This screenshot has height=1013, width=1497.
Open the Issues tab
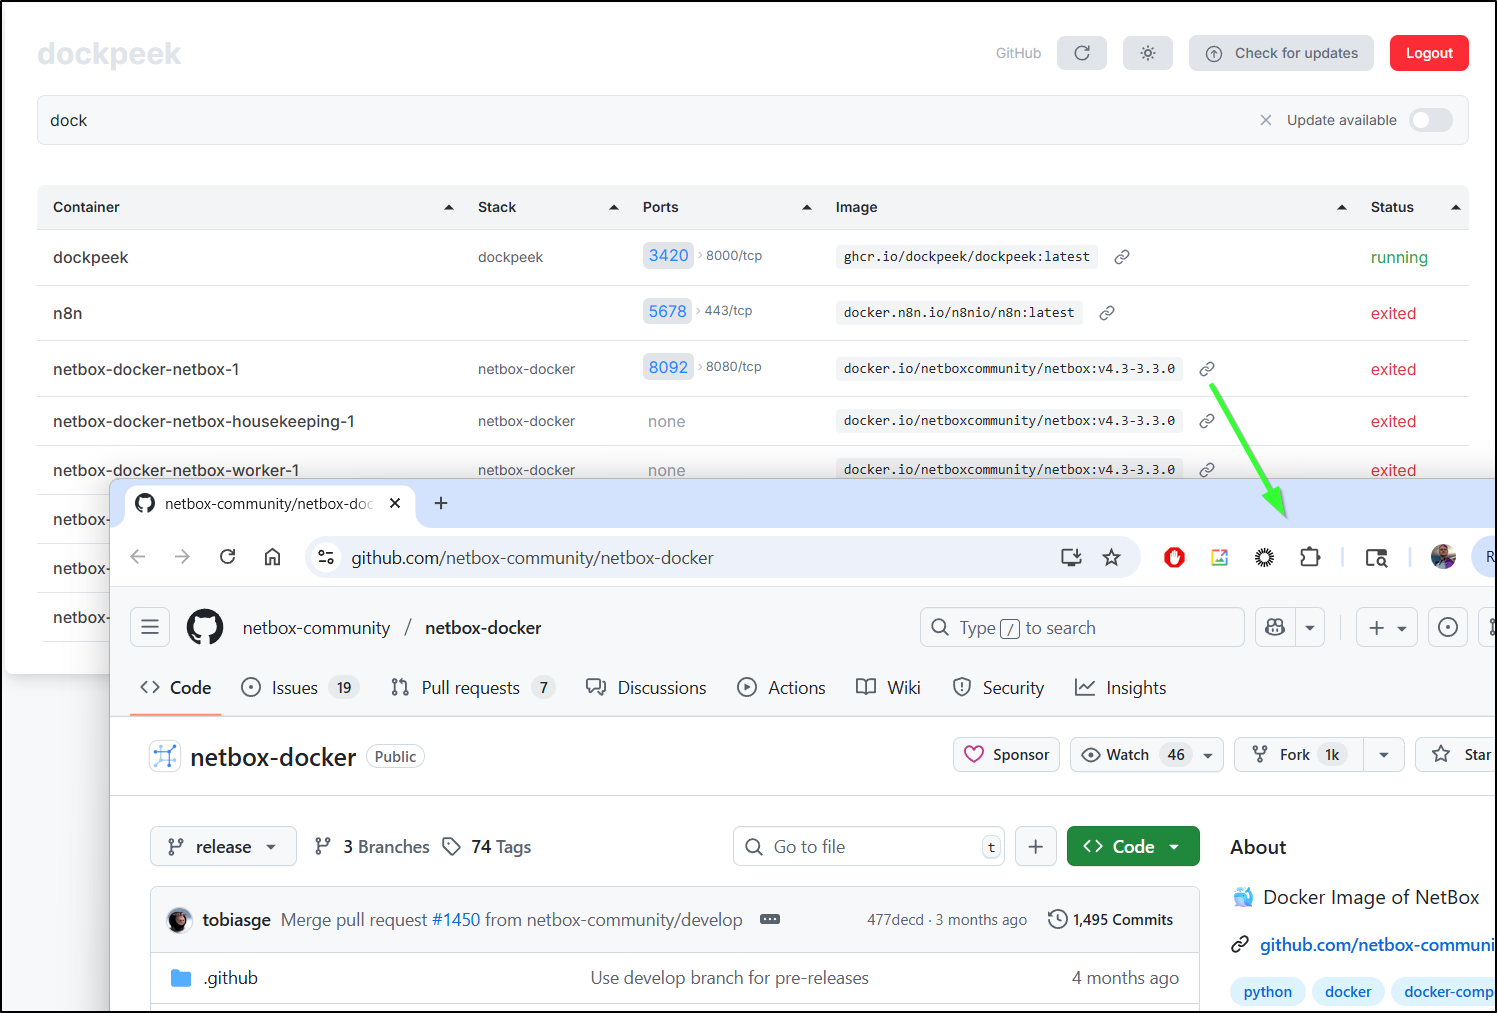tap(299, 687)
